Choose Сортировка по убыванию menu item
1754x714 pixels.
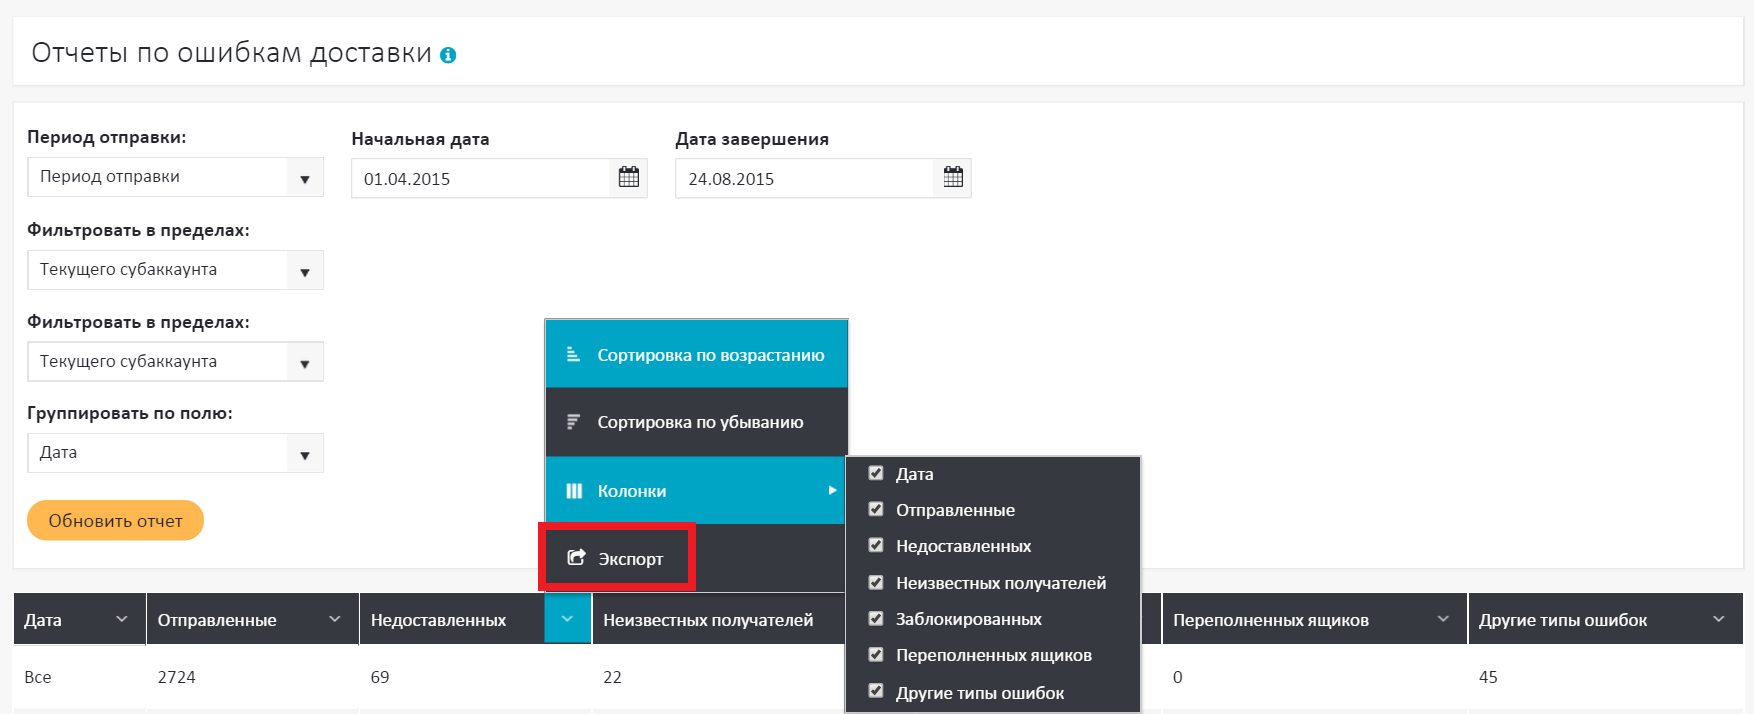700,422
